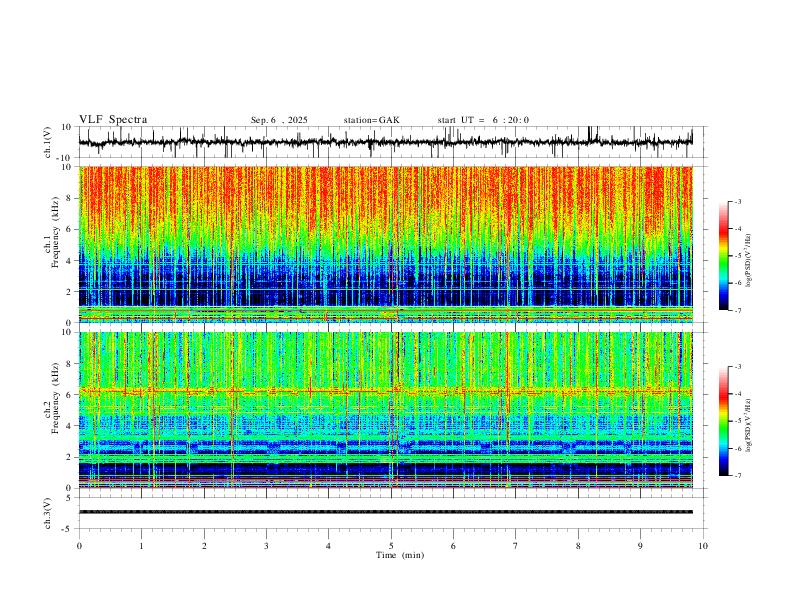The width and height of the screenshot is (792, 612).
Task: Click the "-3" label on ch.2 colorbar
Action: (738, 367)
